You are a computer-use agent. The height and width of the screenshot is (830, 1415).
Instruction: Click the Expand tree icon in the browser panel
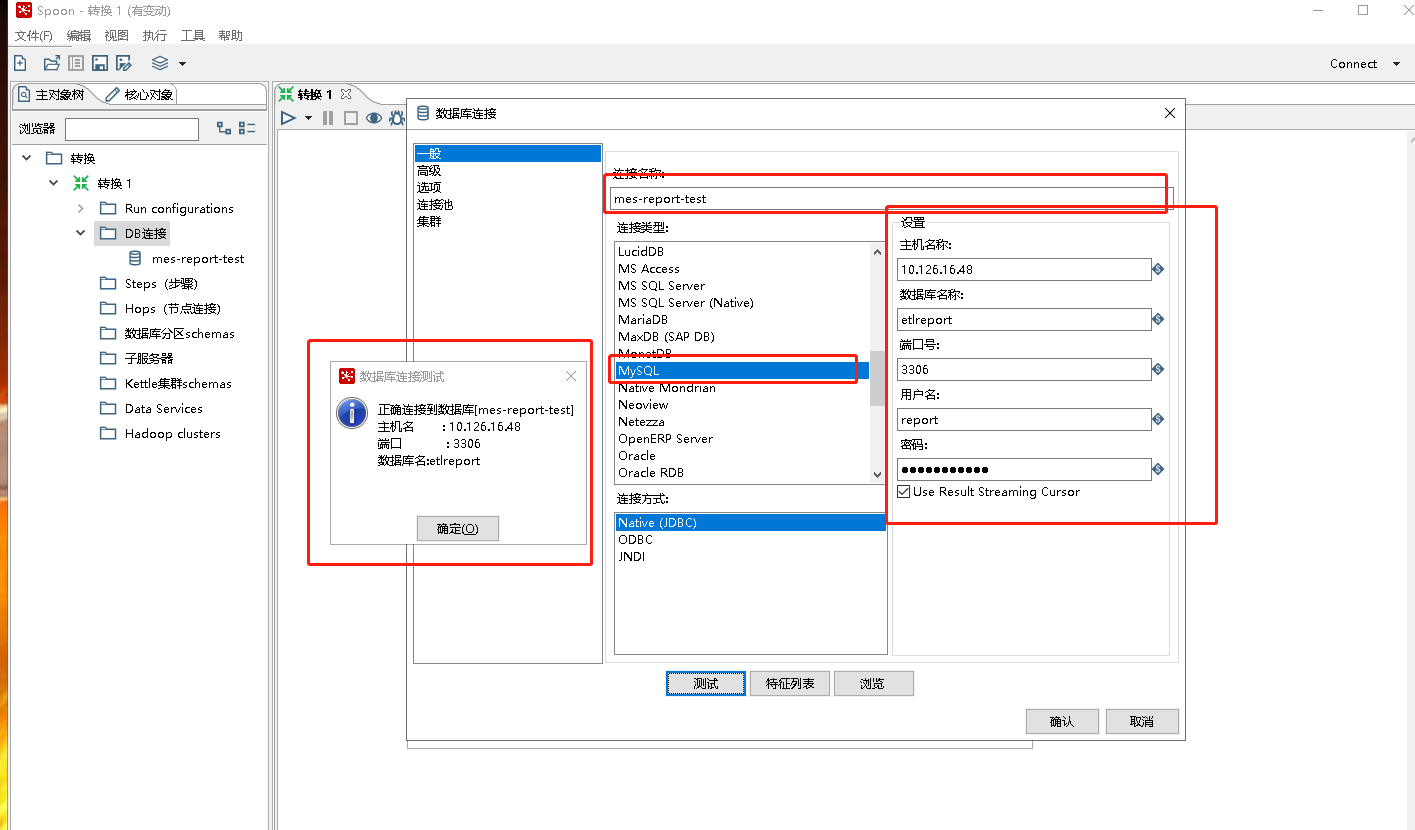point(224,129)
